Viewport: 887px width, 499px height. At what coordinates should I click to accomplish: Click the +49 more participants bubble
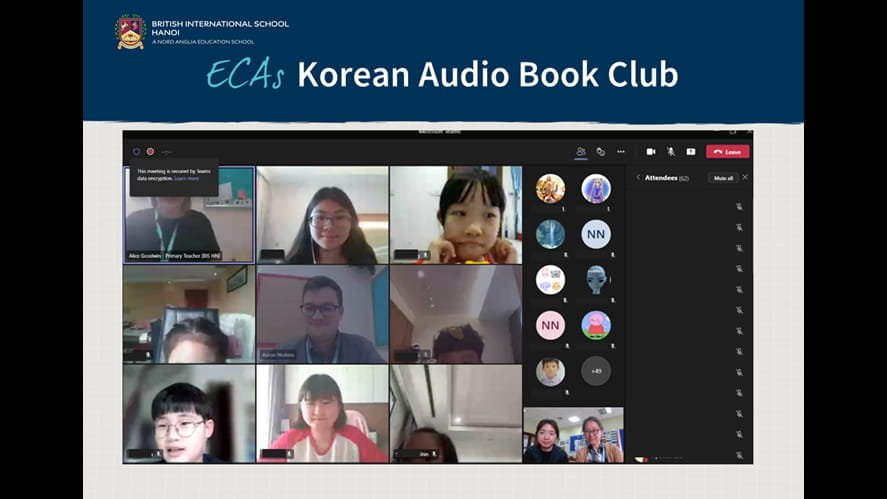[596, 371]
